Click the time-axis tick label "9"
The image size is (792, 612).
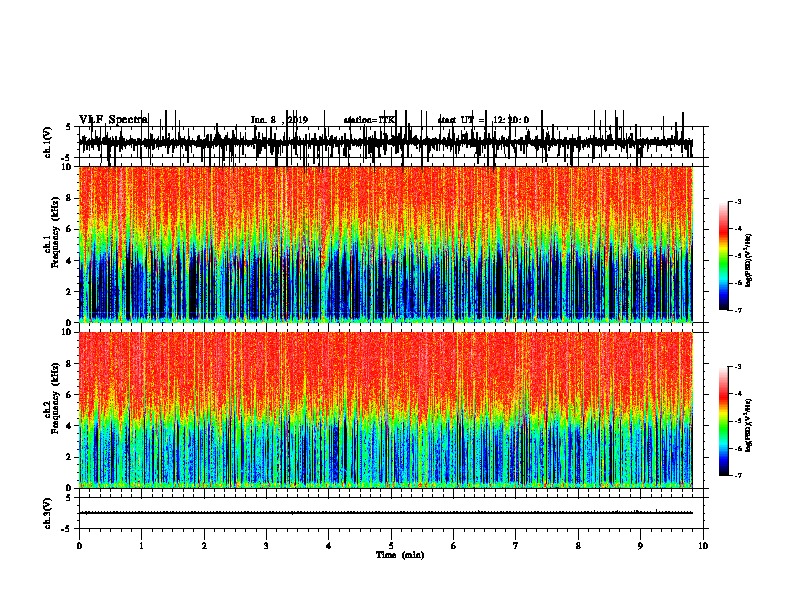[x=640, y=546]
